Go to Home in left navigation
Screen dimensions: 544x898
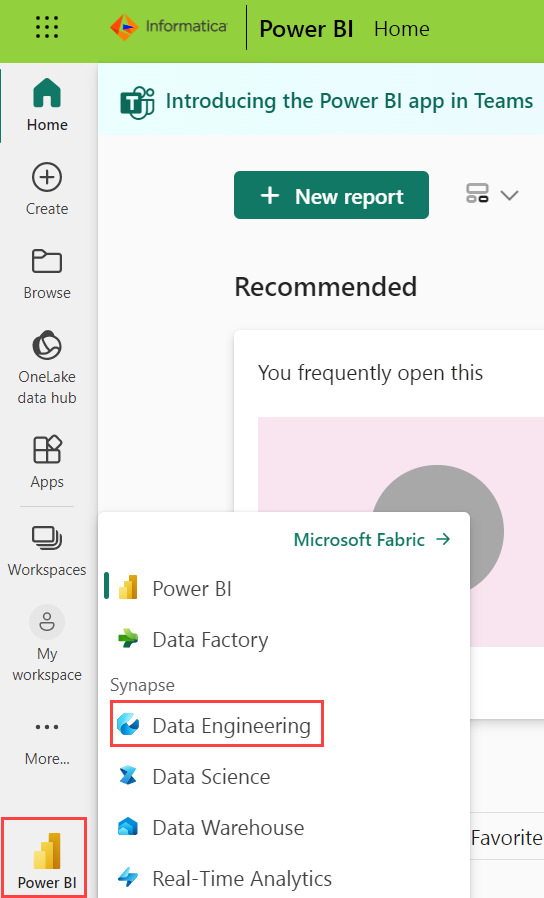coord(47,105)
